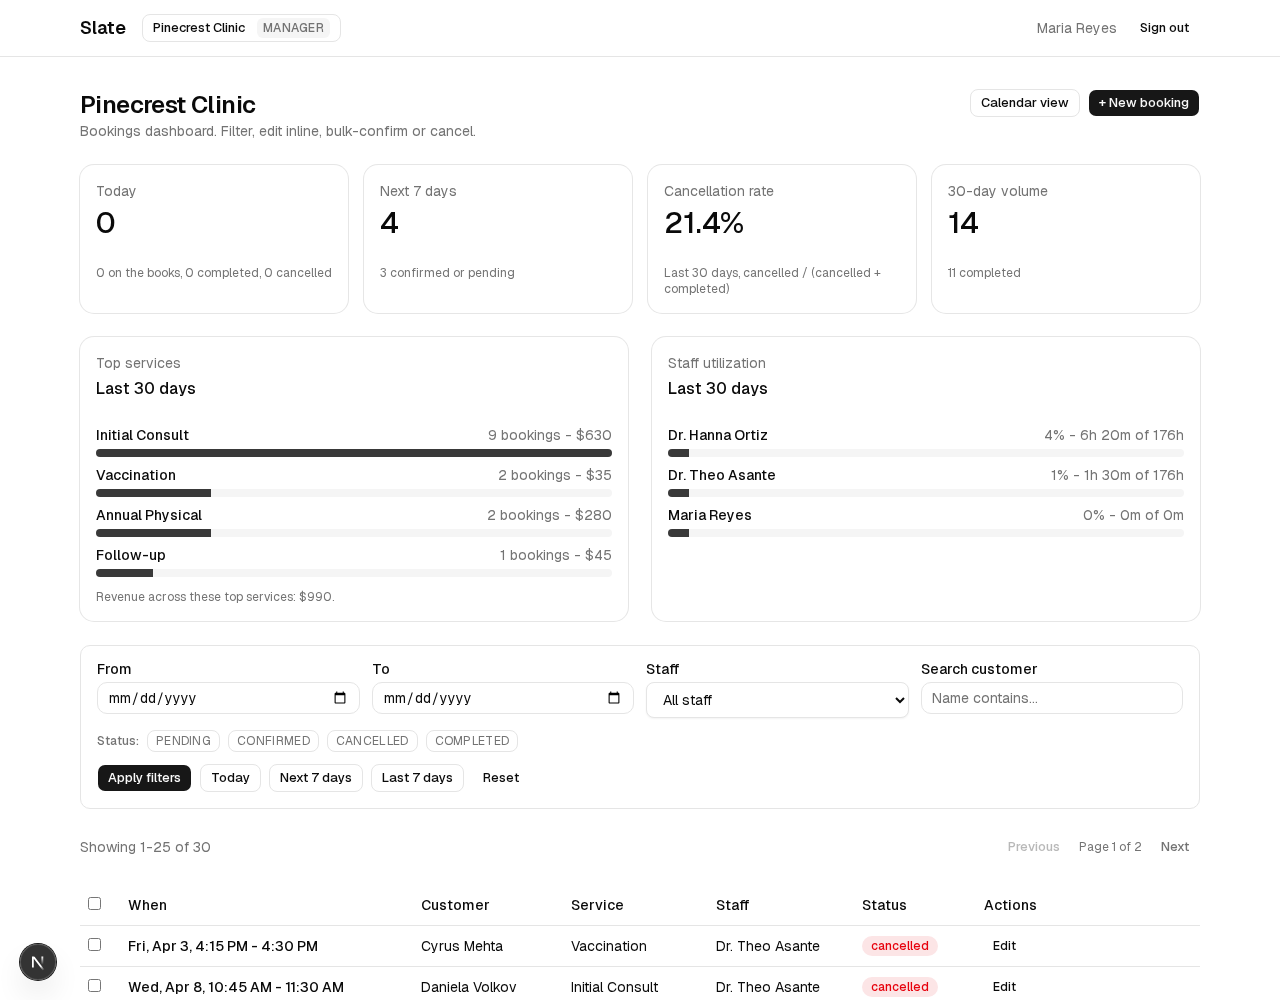The height and width of the screenshot is (1000, 1280).
Task: Focus the Search customer field
Action: pos(1052,698)
